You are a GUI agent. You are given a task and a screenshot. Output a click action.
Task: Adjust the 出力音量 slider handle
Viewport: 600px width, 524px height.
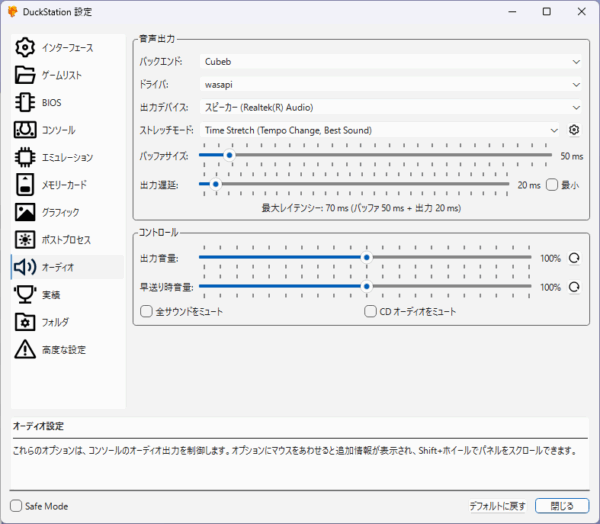click(x=367, y=258)
